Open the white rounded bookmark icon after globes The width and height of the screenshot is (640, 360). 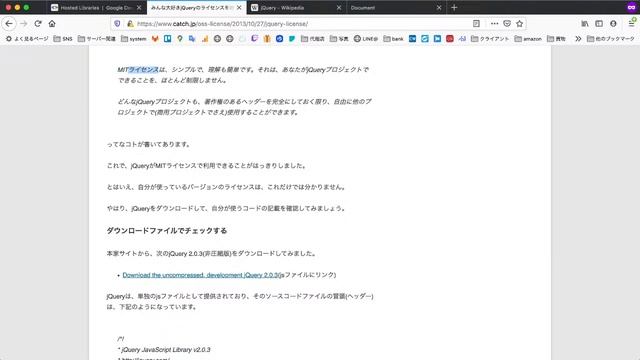click(242, 39)
